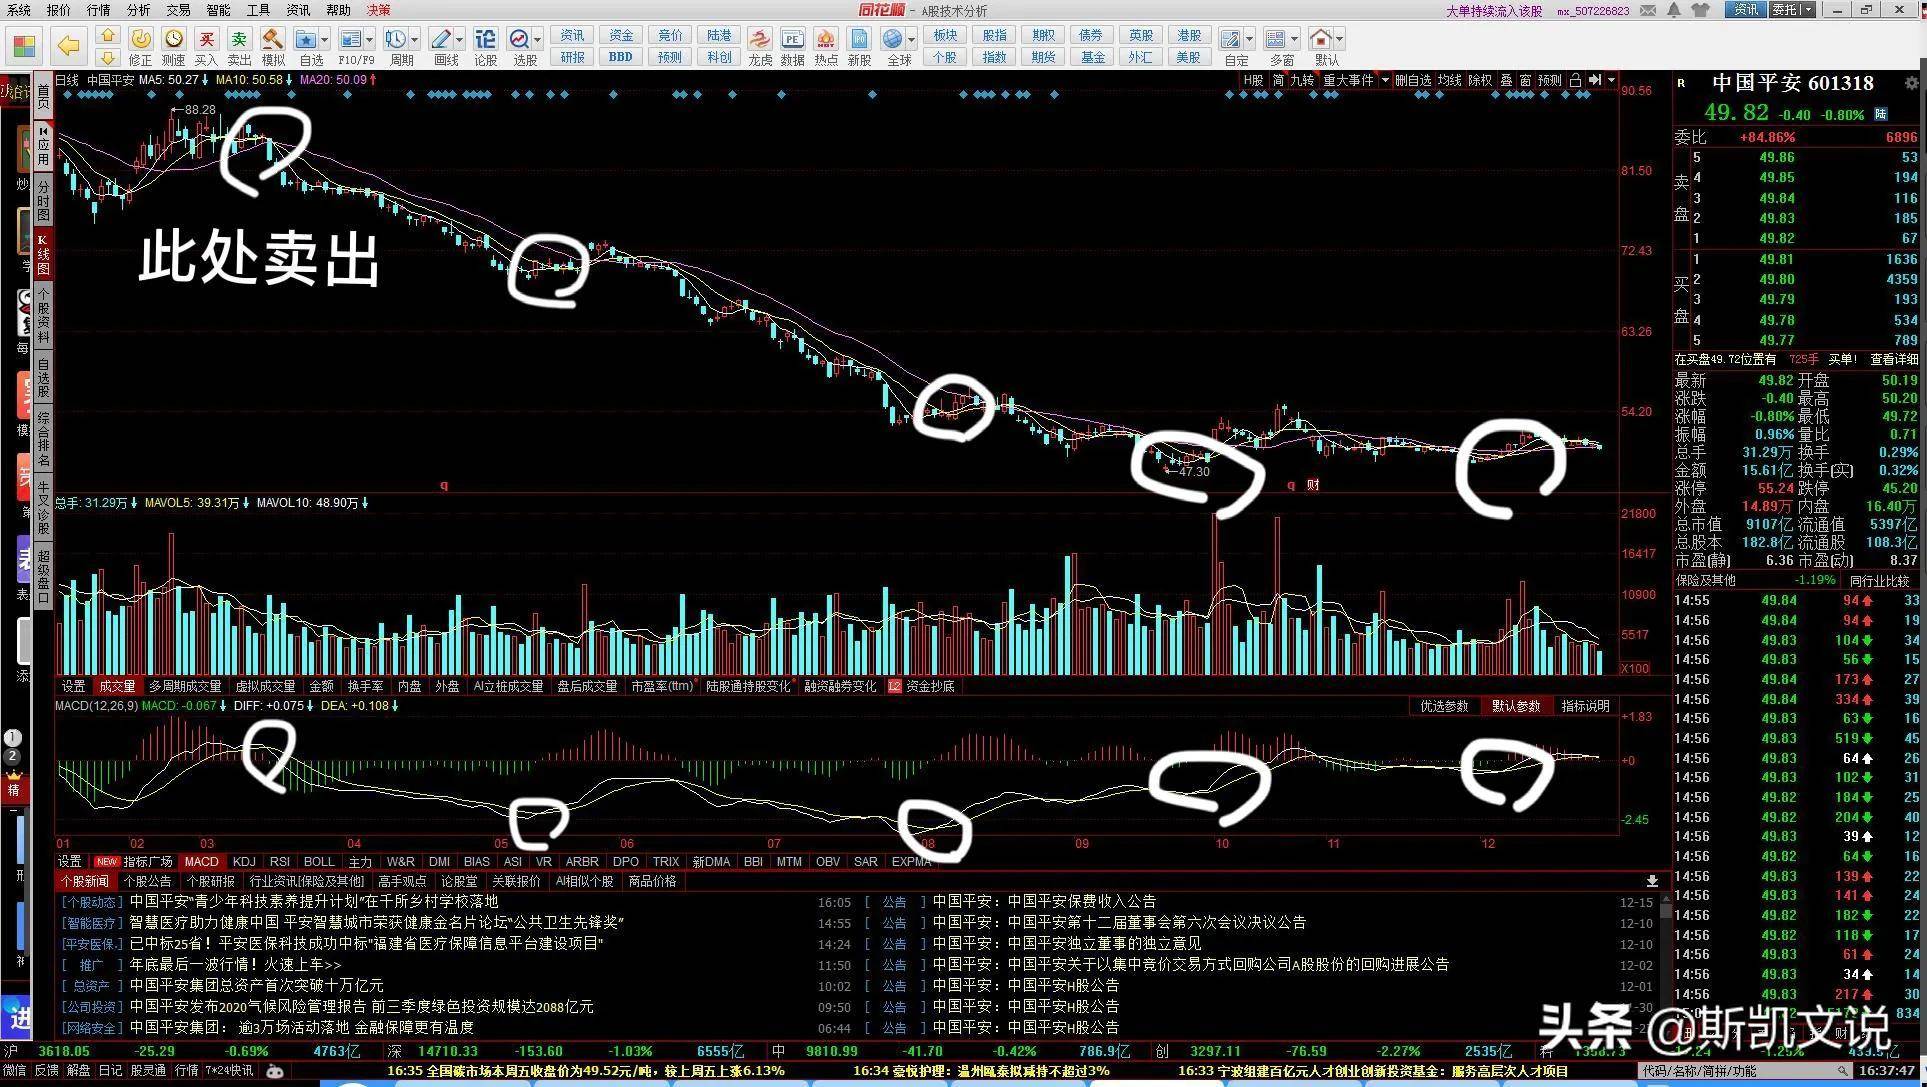1927x1087 pixels.
Task: Open the 论股 discussion icon
Action: click(x=485, y=39)
